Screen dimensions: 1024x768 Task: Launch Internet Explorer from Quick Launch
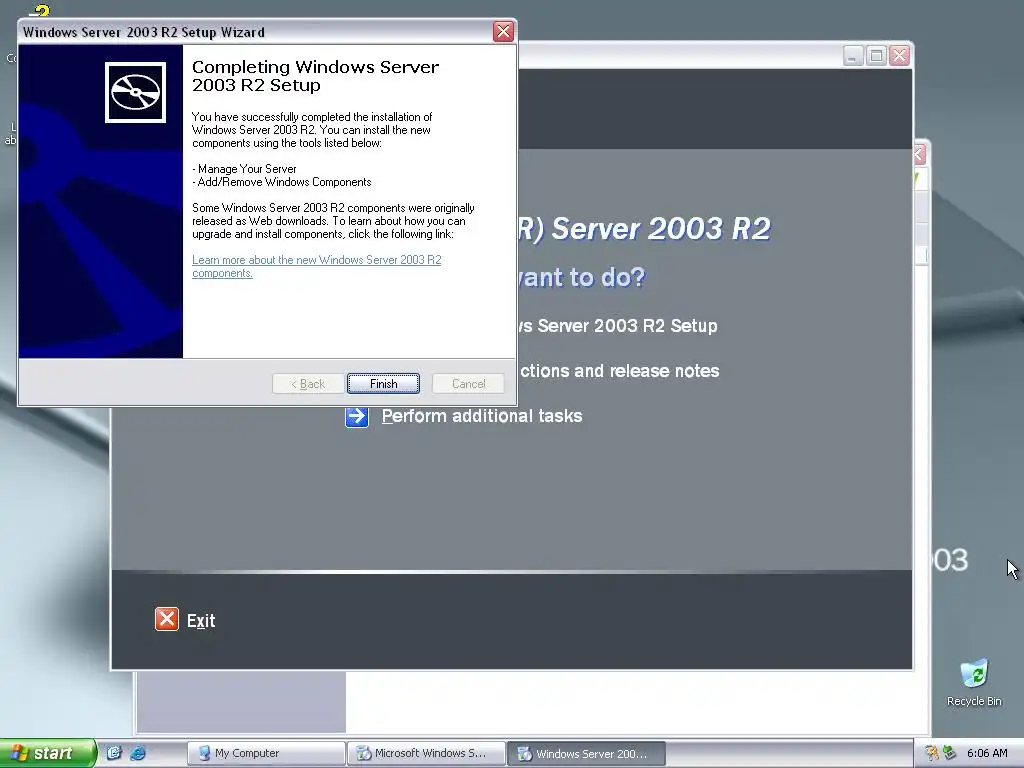click(138, 753)
